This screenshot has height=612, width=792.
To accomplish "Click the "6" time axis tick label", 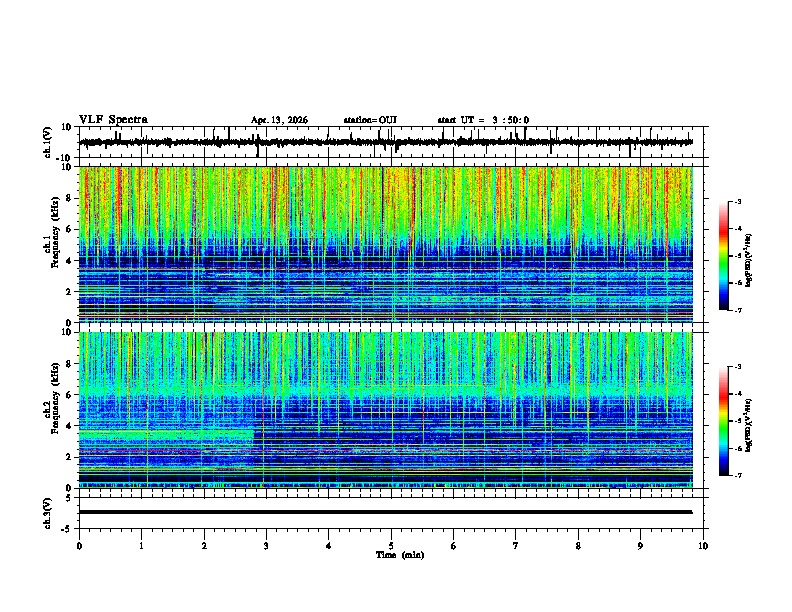I will click(x=454, y=546).
